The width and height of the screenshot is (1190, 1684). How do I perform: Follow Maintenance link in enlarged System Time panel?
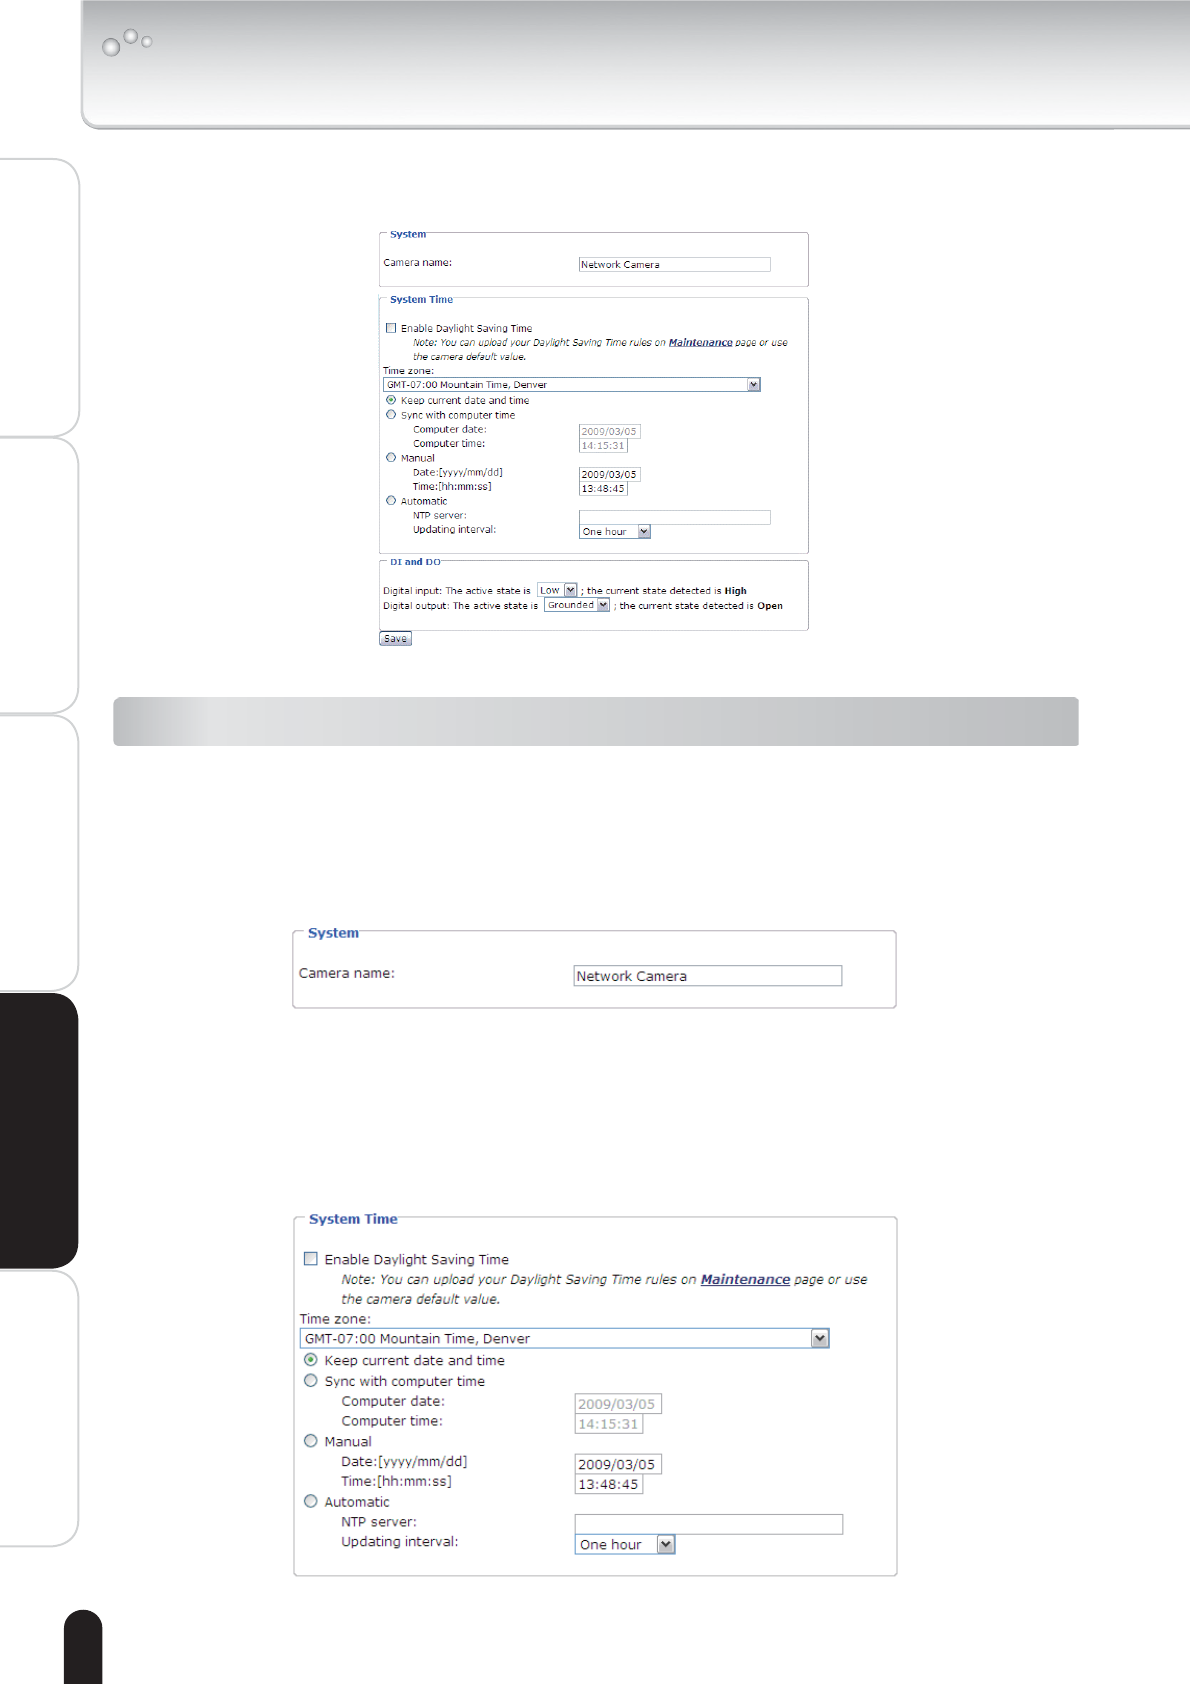(745, 1279)
